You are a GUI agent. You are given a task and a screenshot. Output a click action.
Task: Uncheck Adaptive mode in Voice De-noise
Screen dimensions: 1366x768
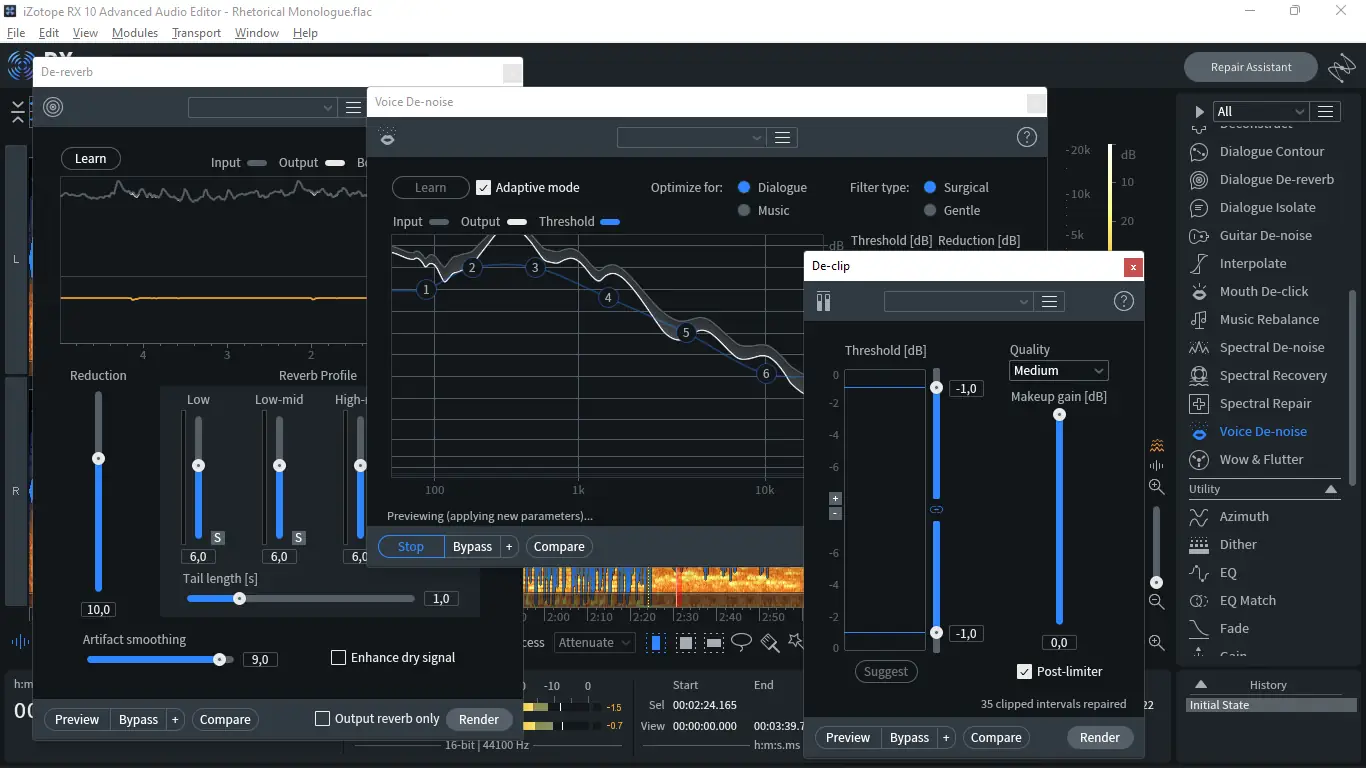[x=483, y=187]
